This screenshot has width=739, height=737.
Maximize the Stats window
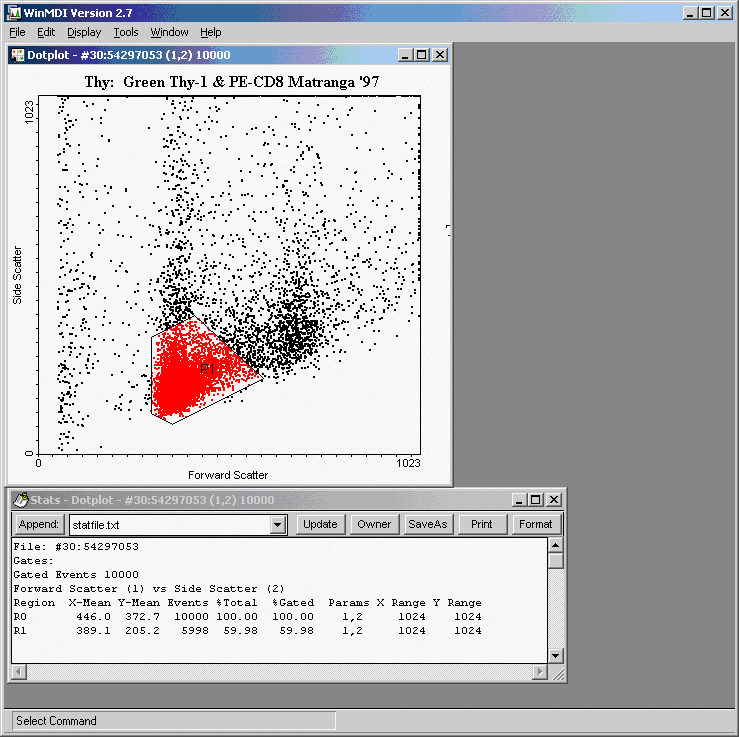[x=535, y=500]
